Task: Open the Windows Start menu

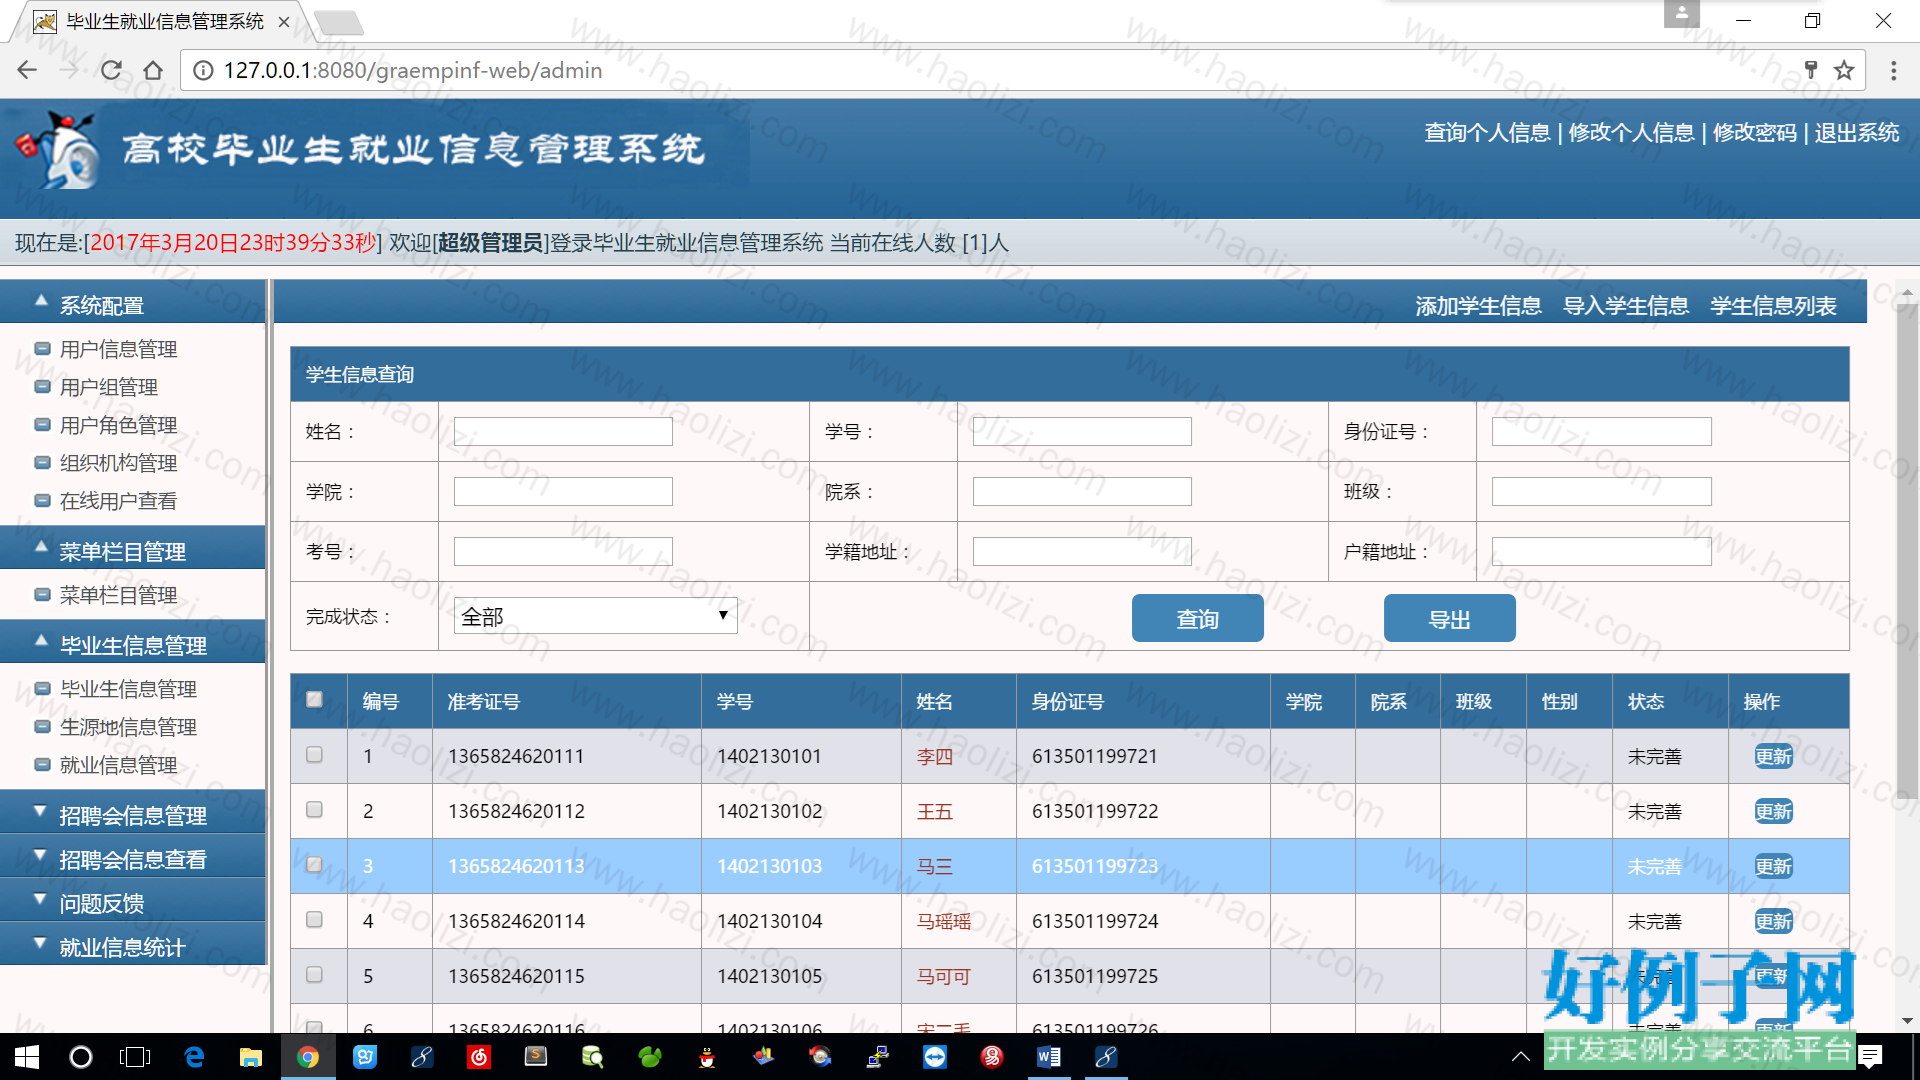Action: click(27, 1057)
